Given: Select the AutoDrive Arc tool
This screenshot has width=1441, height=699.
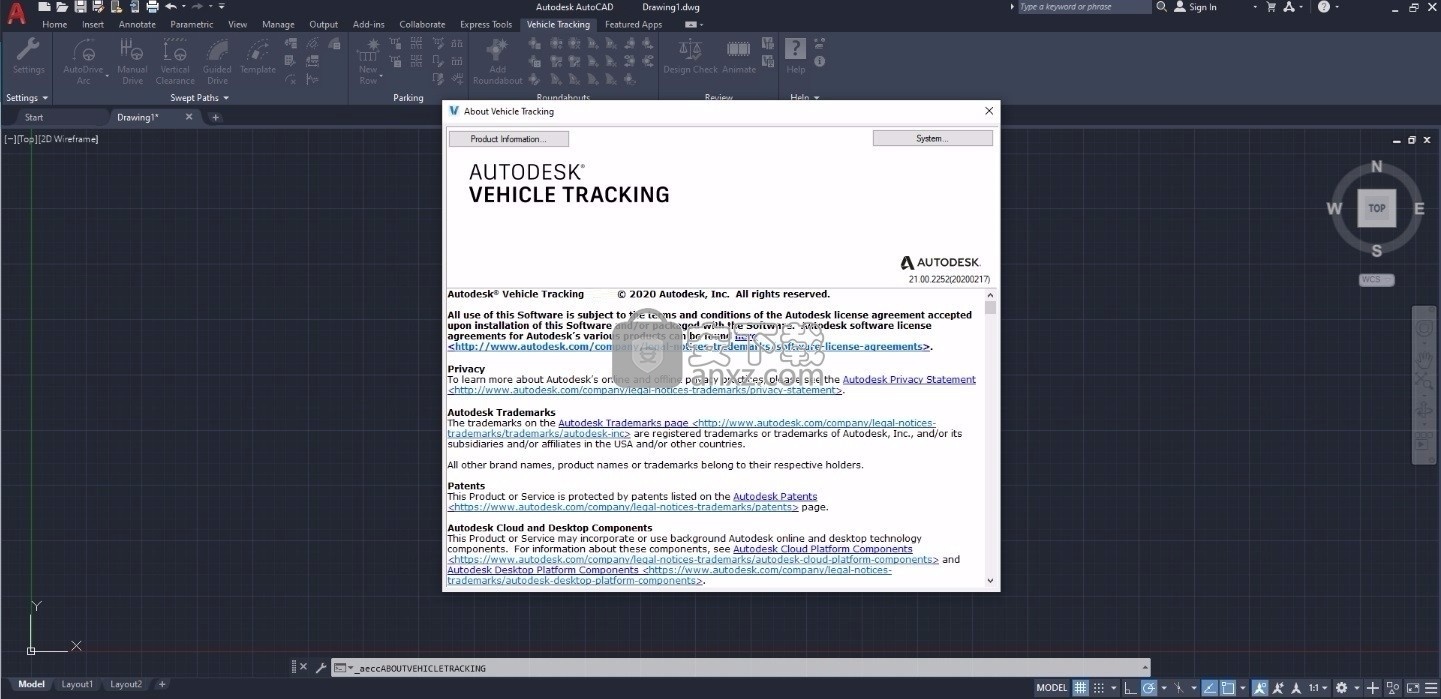Looking at the screenshot, I should click(x=83, y=59).
